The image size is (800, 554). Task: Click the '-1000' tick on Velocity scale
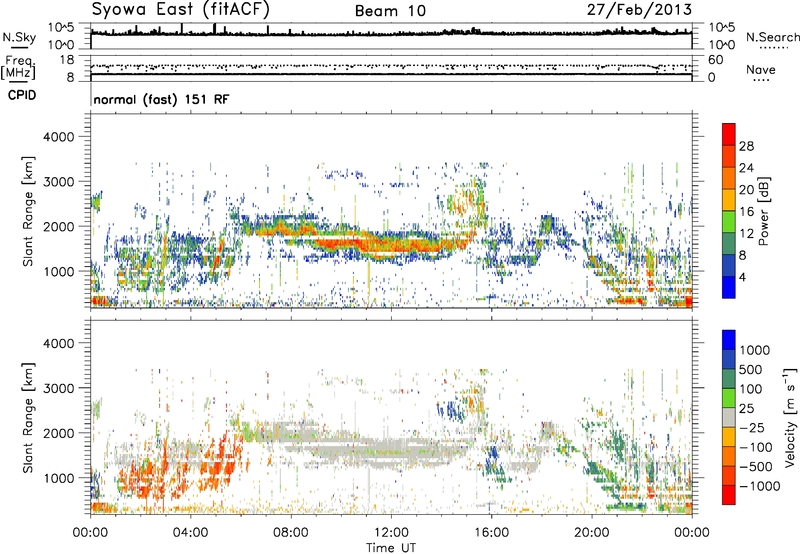click(x=760, y=486)
